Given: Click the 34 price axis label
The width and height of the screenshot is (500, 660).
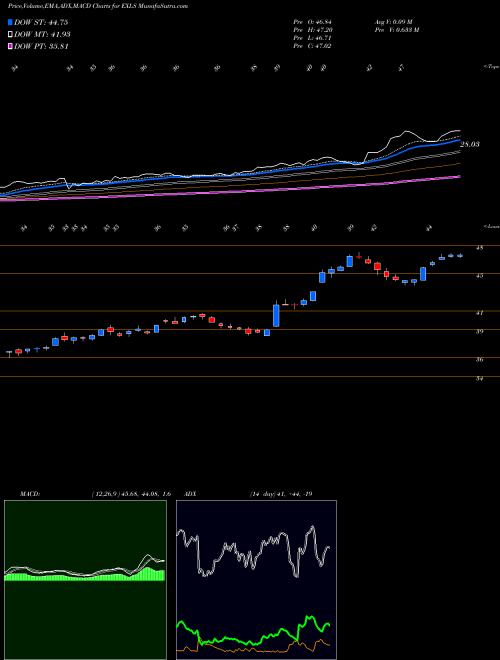Looking at the screenshot, I should [479, 379].
